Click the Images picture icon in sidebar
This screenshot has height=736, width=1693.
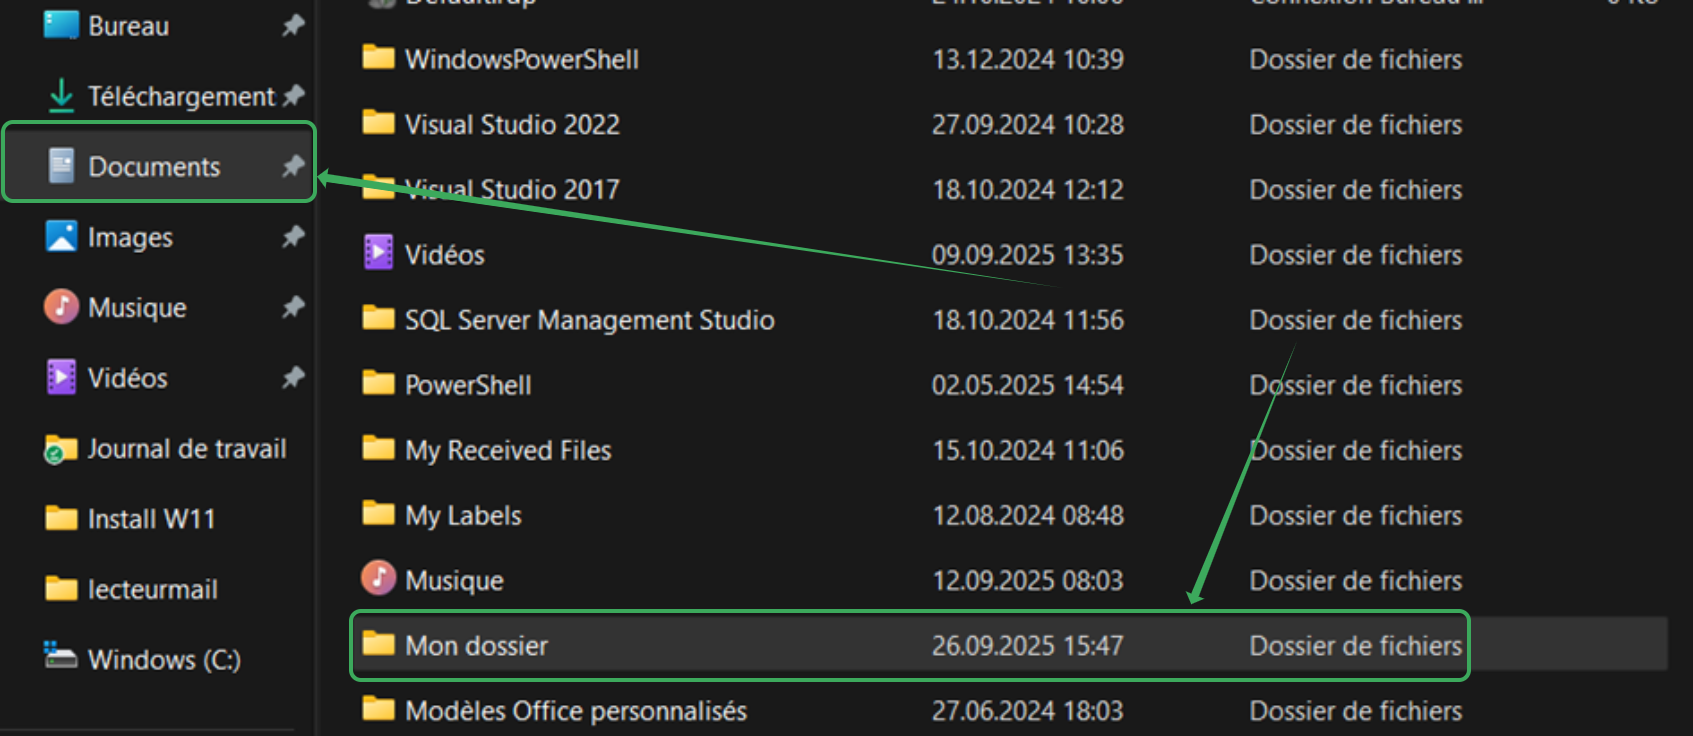[x=61, y=236]
